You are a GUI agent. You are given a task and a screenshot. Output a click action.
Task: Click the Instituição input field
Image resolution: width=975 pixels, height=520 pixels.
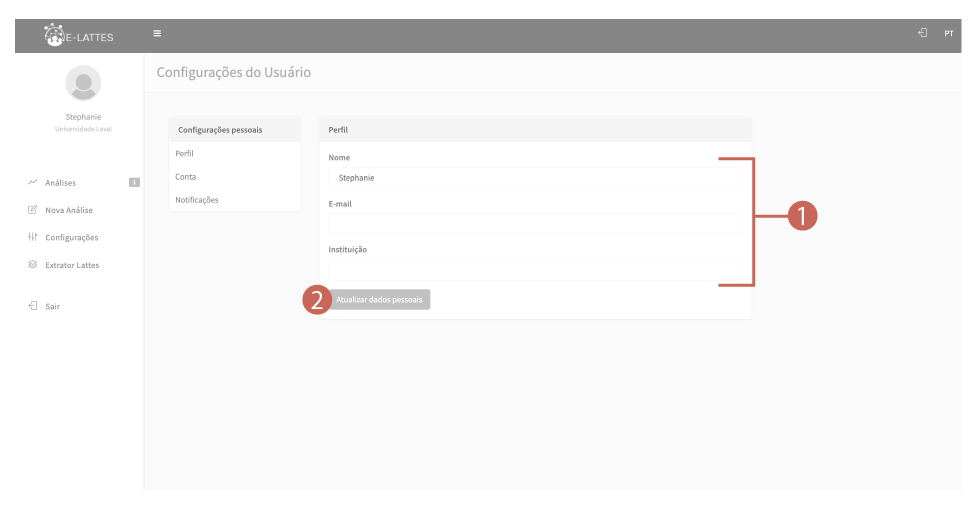click(533, 270)
